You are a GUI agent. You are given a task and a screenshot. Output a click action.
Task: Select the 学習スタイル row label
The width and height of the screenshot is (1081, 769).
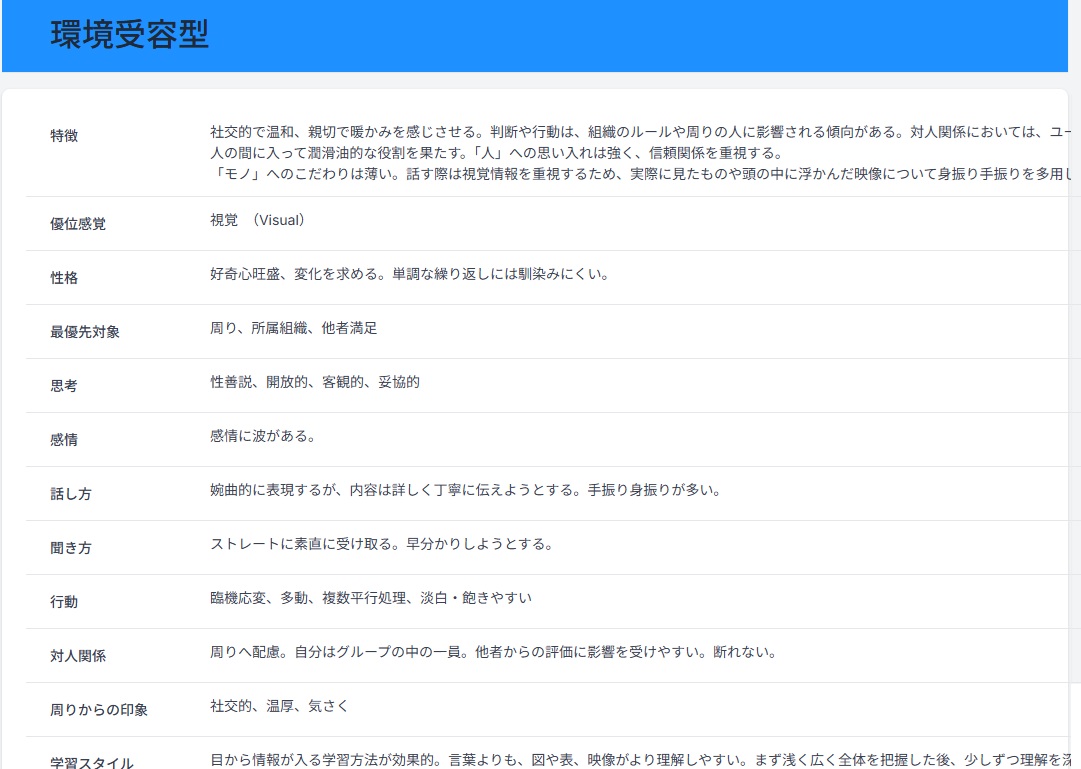tap(92, 763)
